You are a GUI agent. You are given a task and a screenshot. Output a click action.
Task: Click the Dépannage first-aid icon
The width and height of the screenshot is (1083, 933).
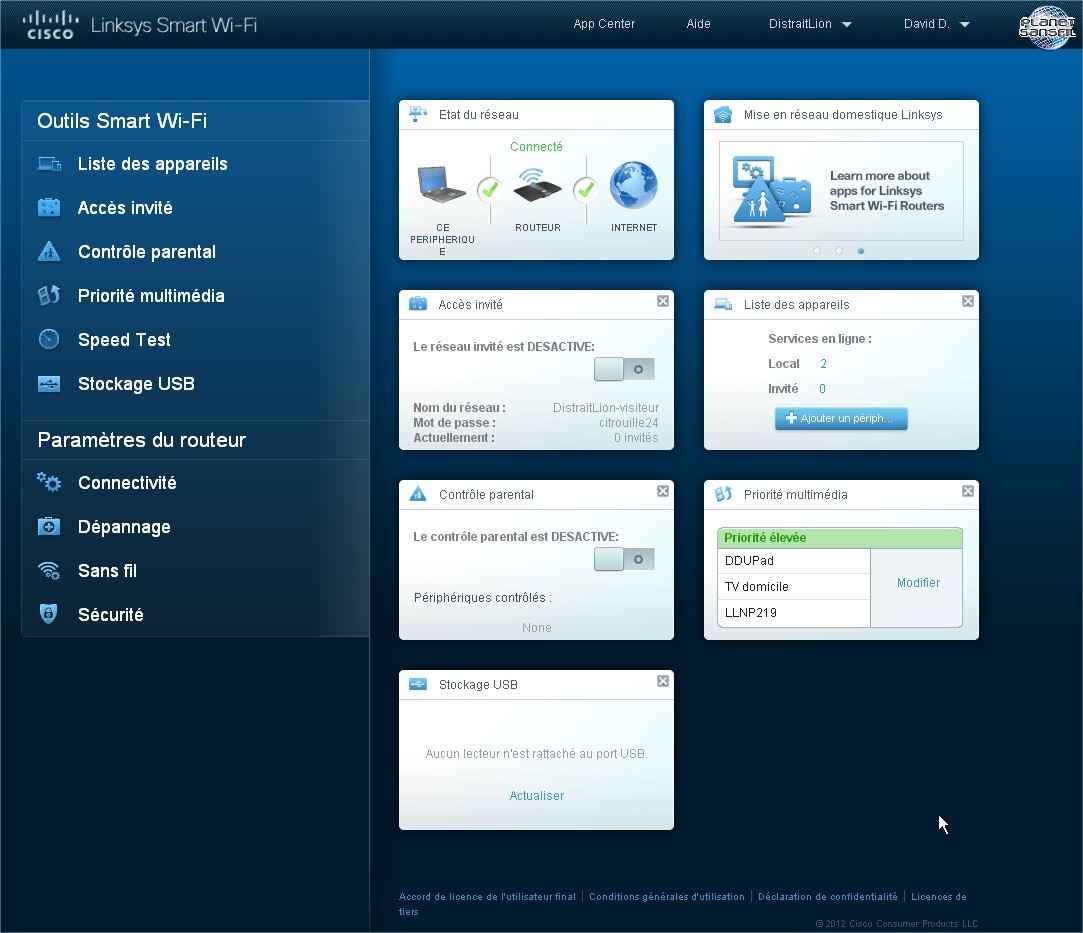pyautogui.click(x=49, y=526)
